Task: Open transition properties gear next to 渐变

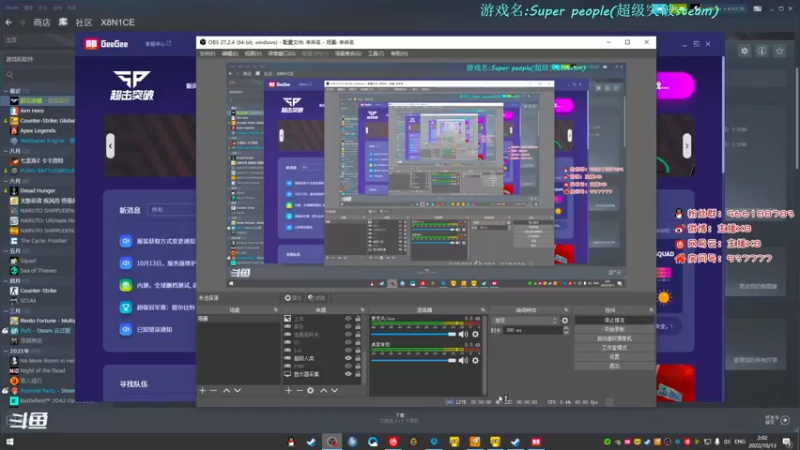Action: click(565, 320)
